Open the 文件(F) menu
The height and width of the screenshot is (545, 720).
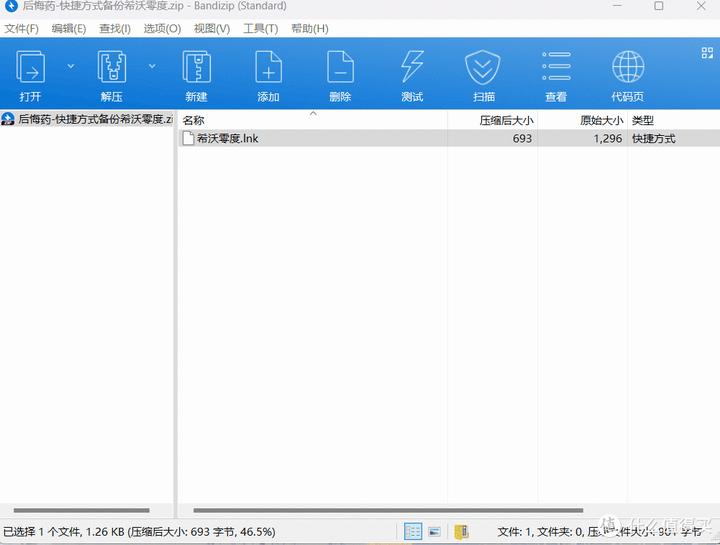22,29
